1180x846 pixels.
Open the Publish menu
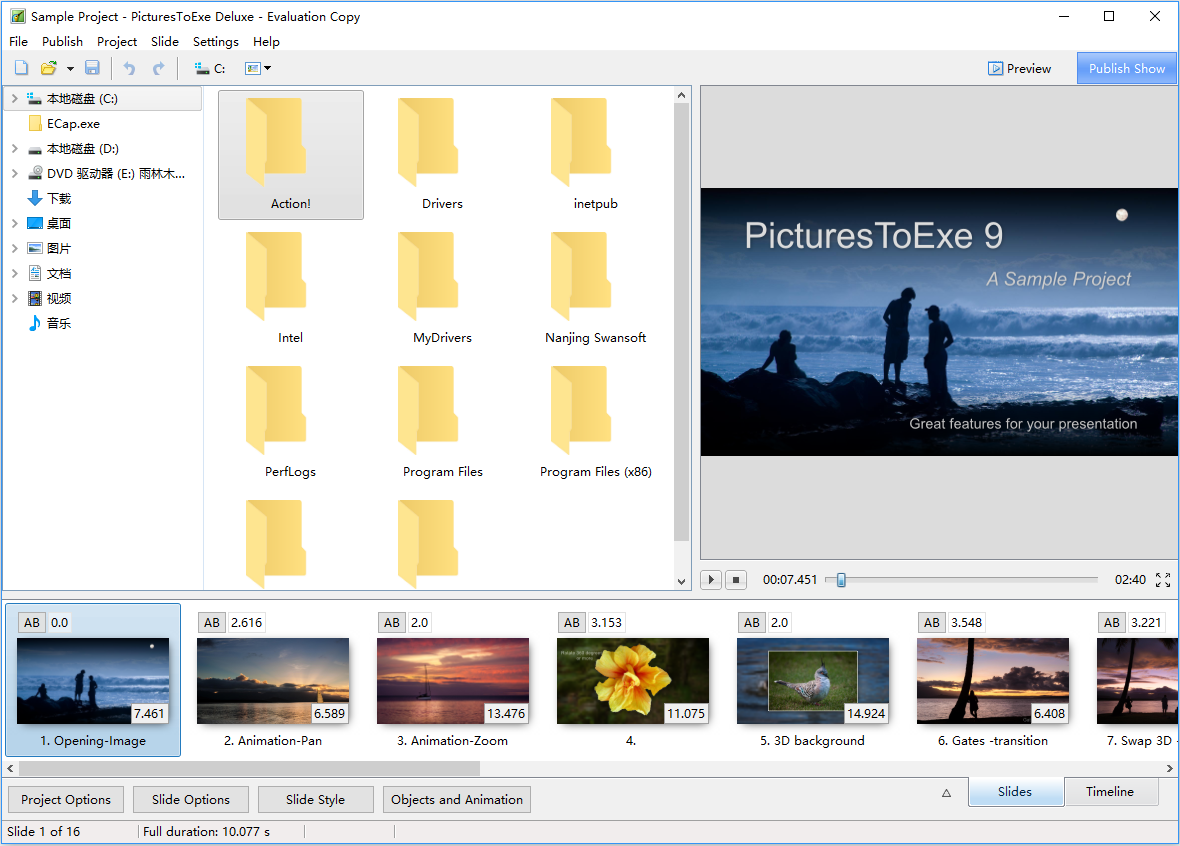coord(62,41)
